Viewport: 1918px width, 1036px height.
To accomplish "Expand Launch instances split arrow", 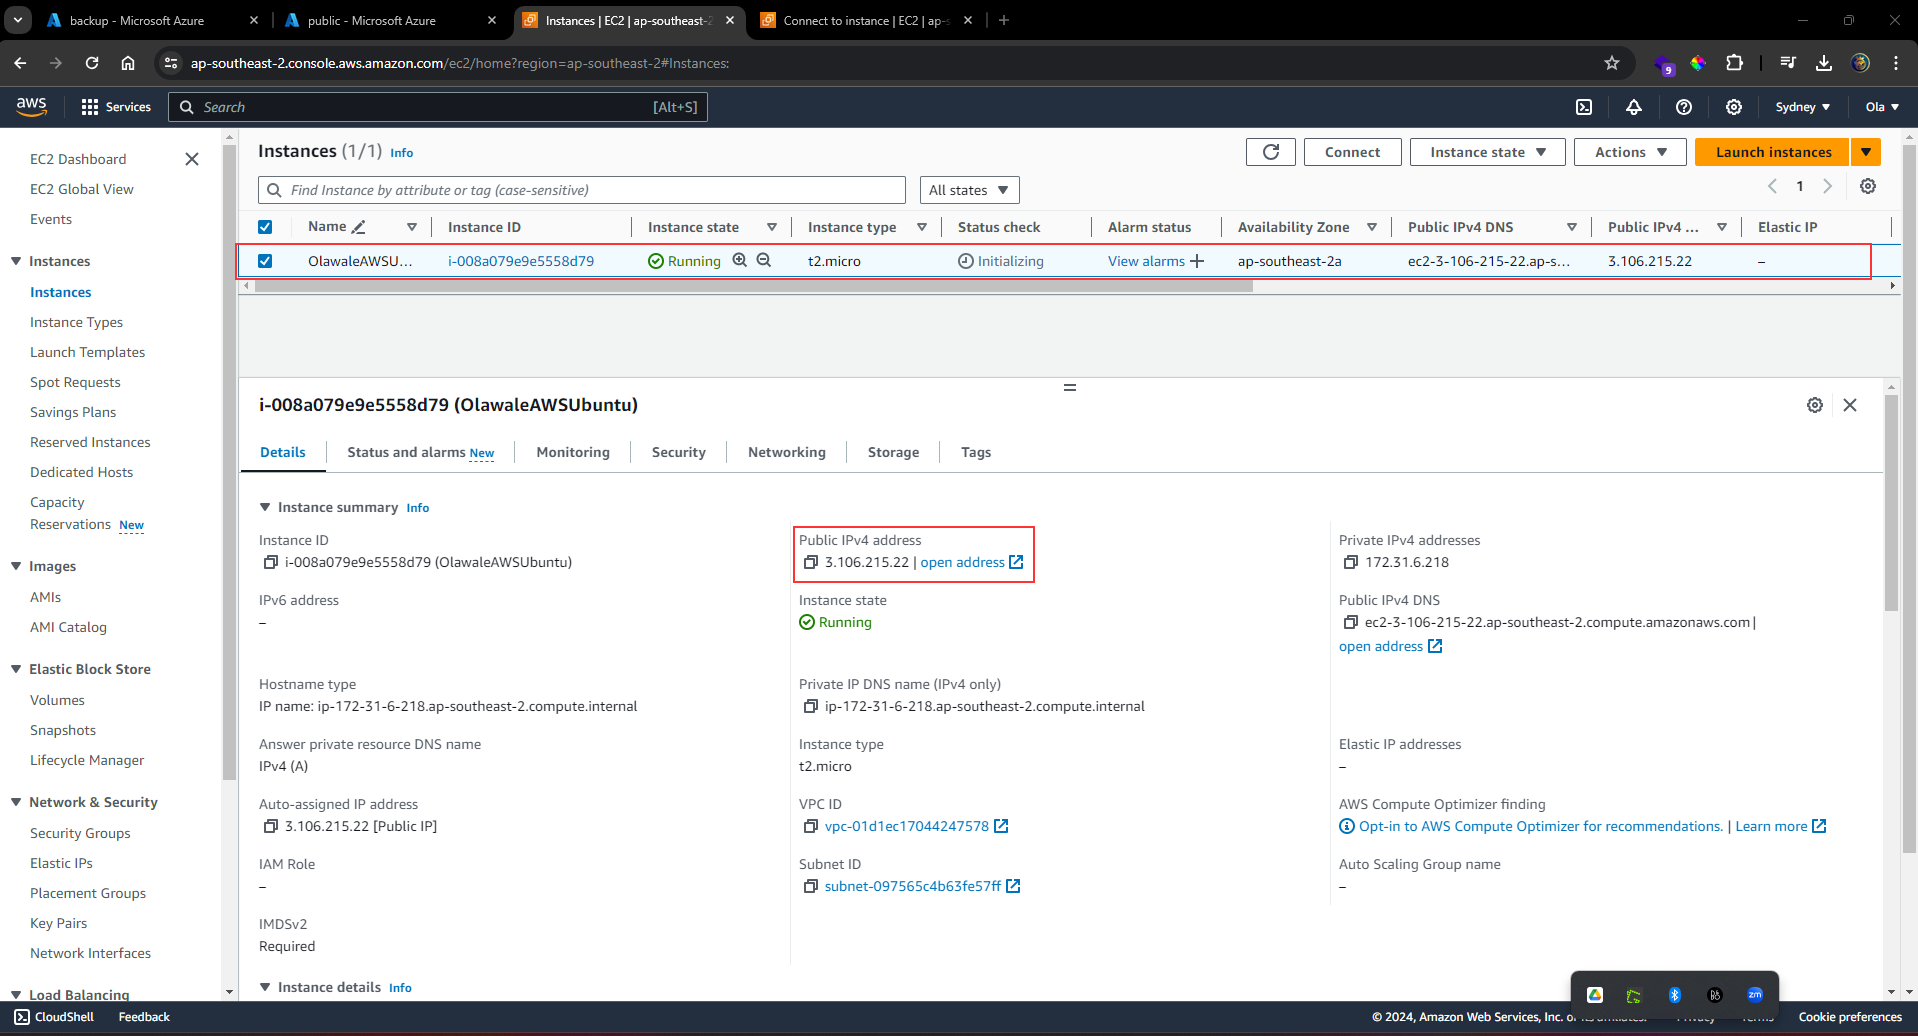I will click(1866, 152).
